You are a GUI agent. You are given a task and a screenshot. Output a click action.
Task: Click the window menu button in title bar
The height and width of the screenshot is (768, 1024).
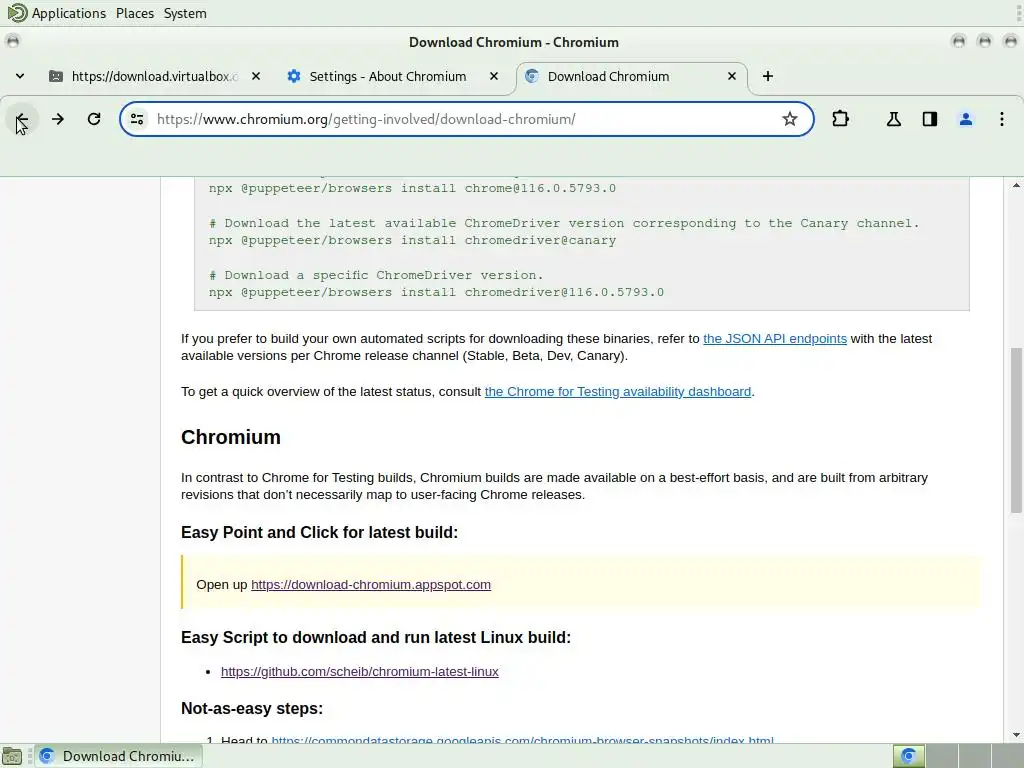[x=12, y=42]
